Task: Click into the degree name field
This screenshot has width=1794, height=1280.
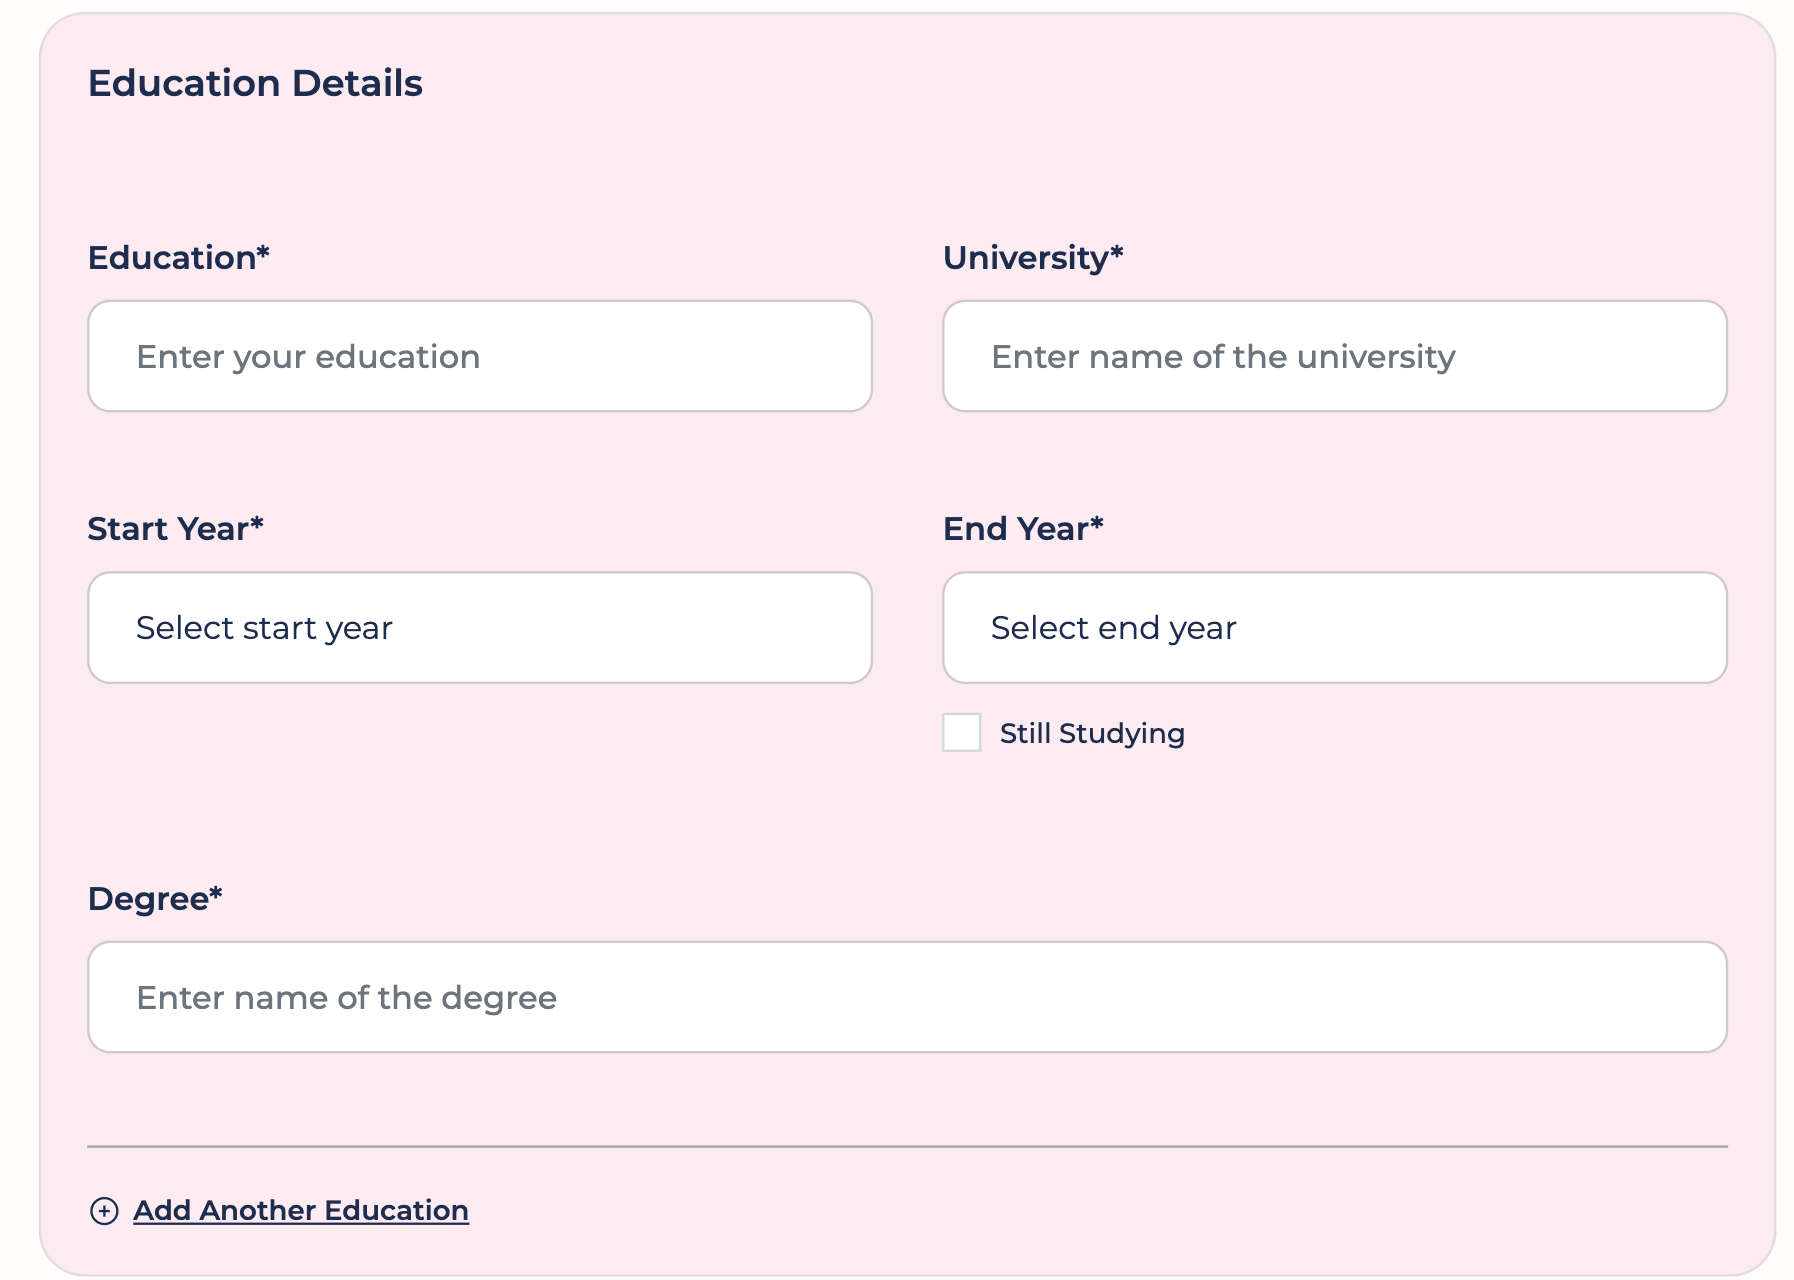Action: (x=907, y=998)
